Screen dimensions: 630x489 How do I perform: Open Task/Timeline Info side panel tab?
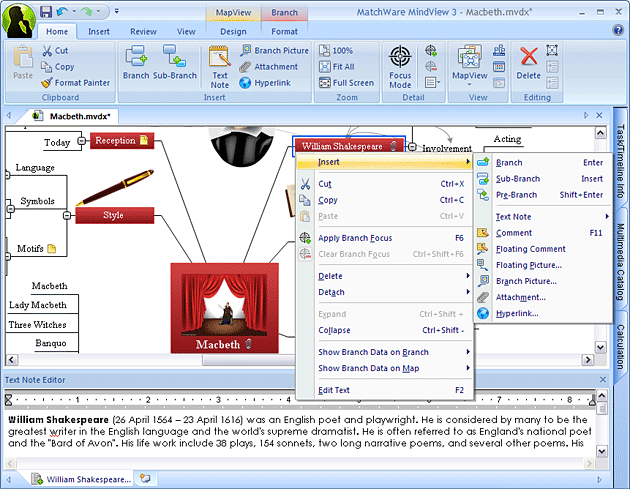621,161
